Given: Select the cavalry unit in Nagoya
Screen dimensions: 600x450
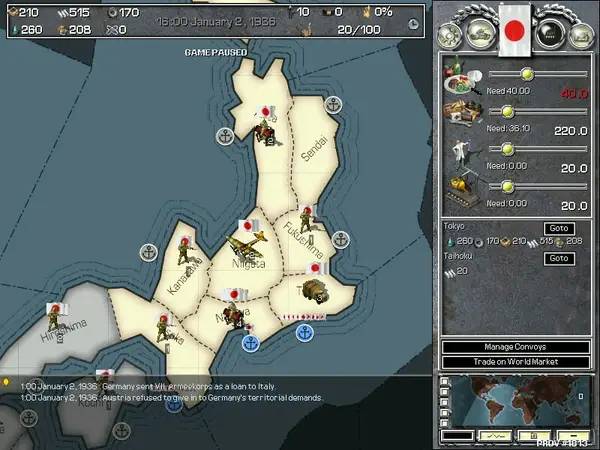Looking at the screenshot, I should tap(236, 314).
